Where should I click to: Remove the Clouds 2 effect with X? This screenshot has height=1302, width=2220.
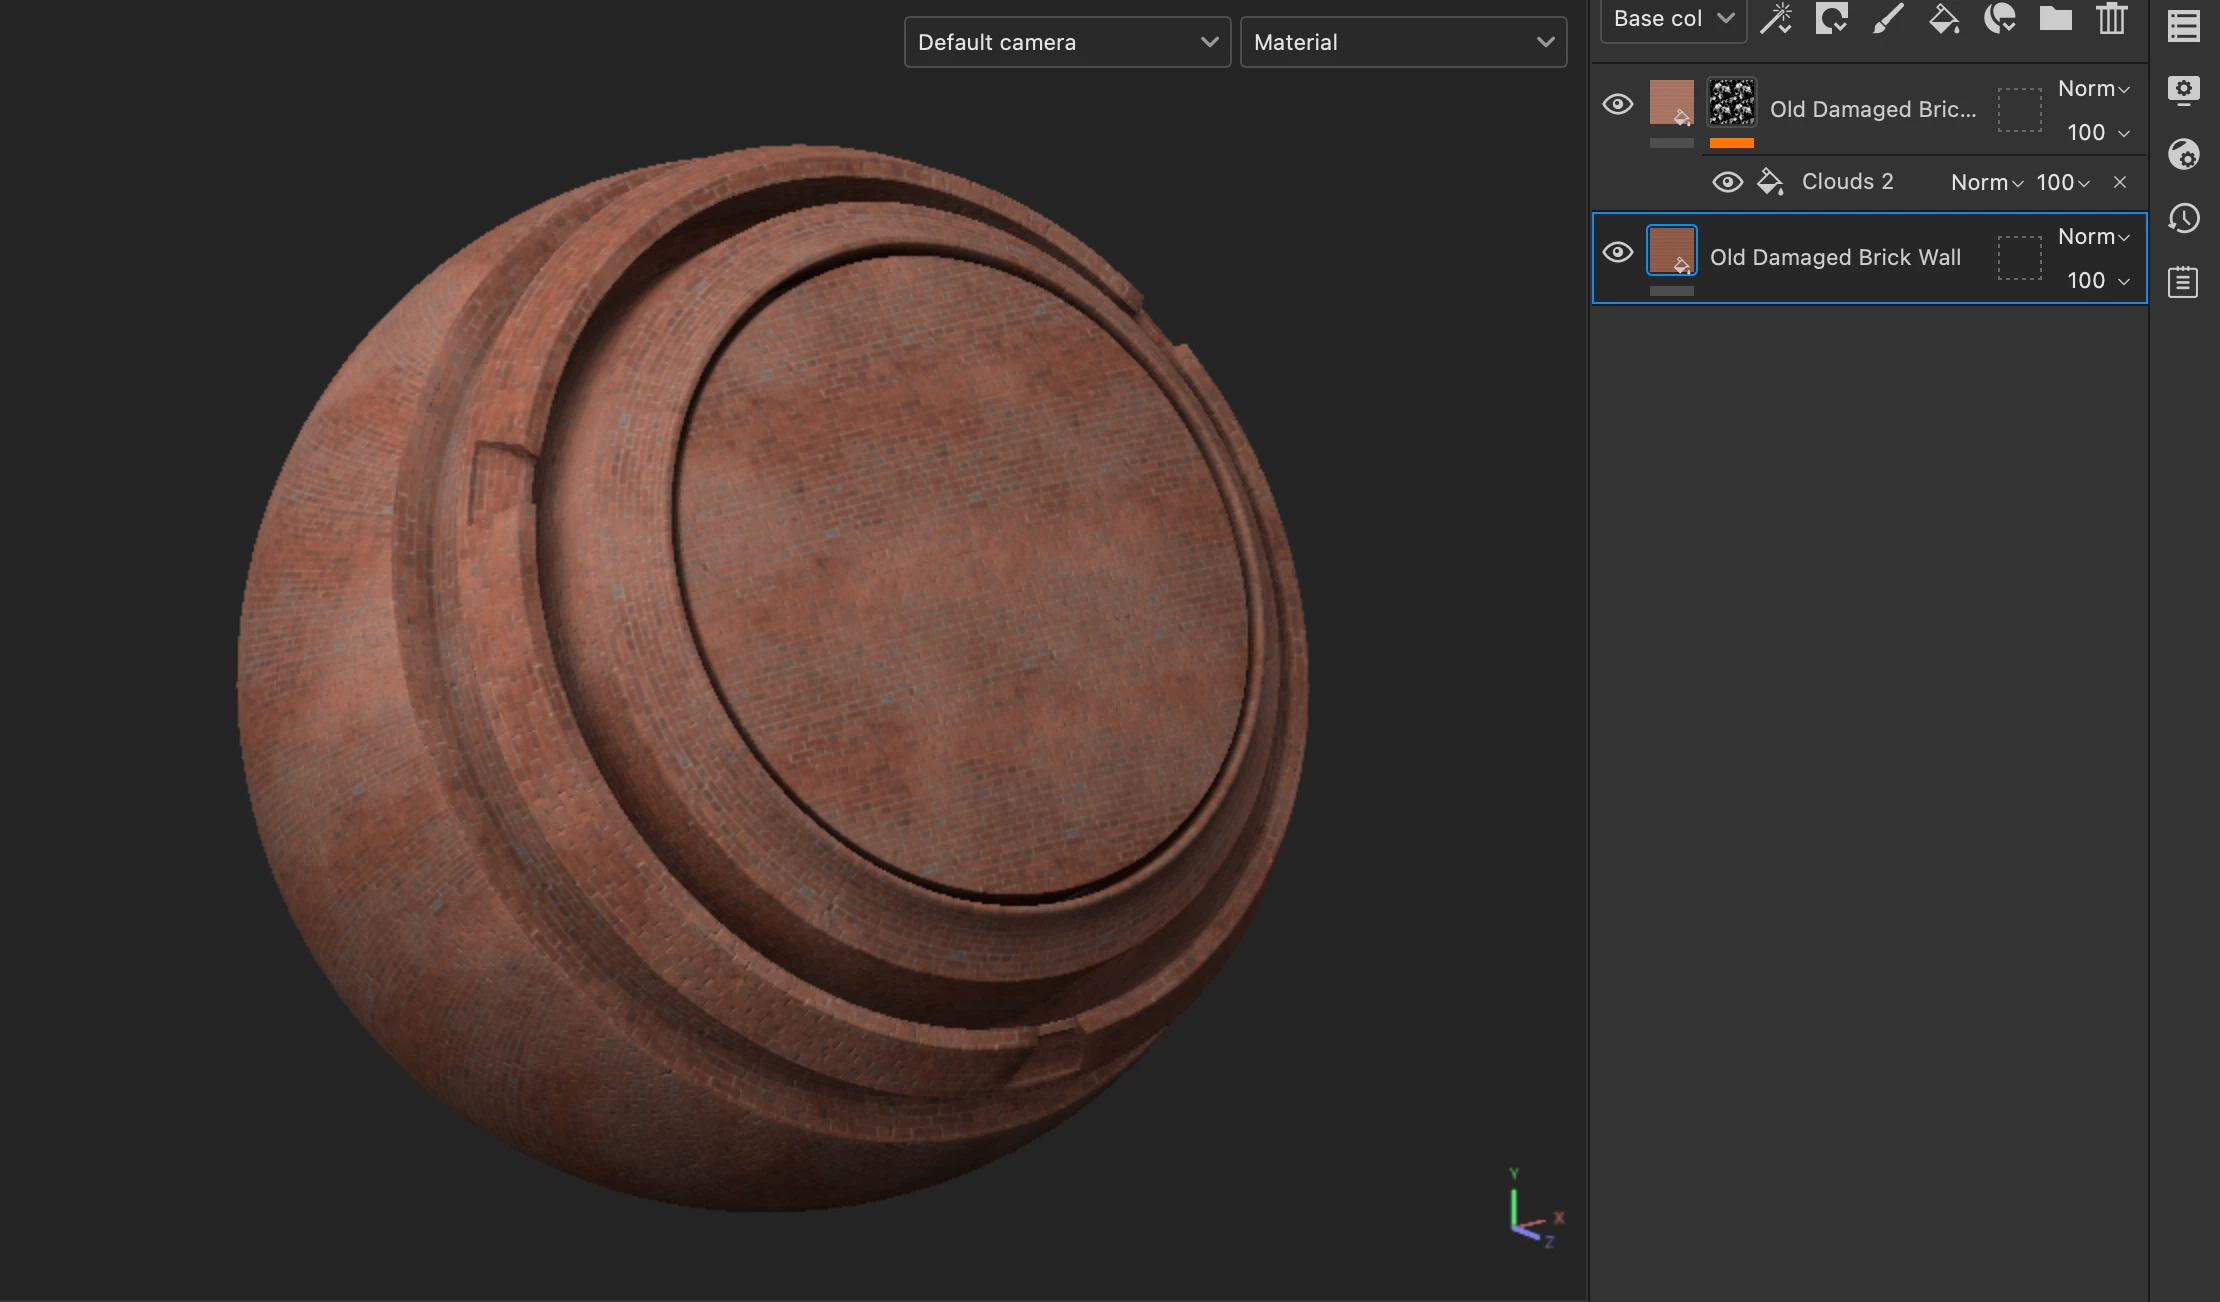[x=2119, y=182]
